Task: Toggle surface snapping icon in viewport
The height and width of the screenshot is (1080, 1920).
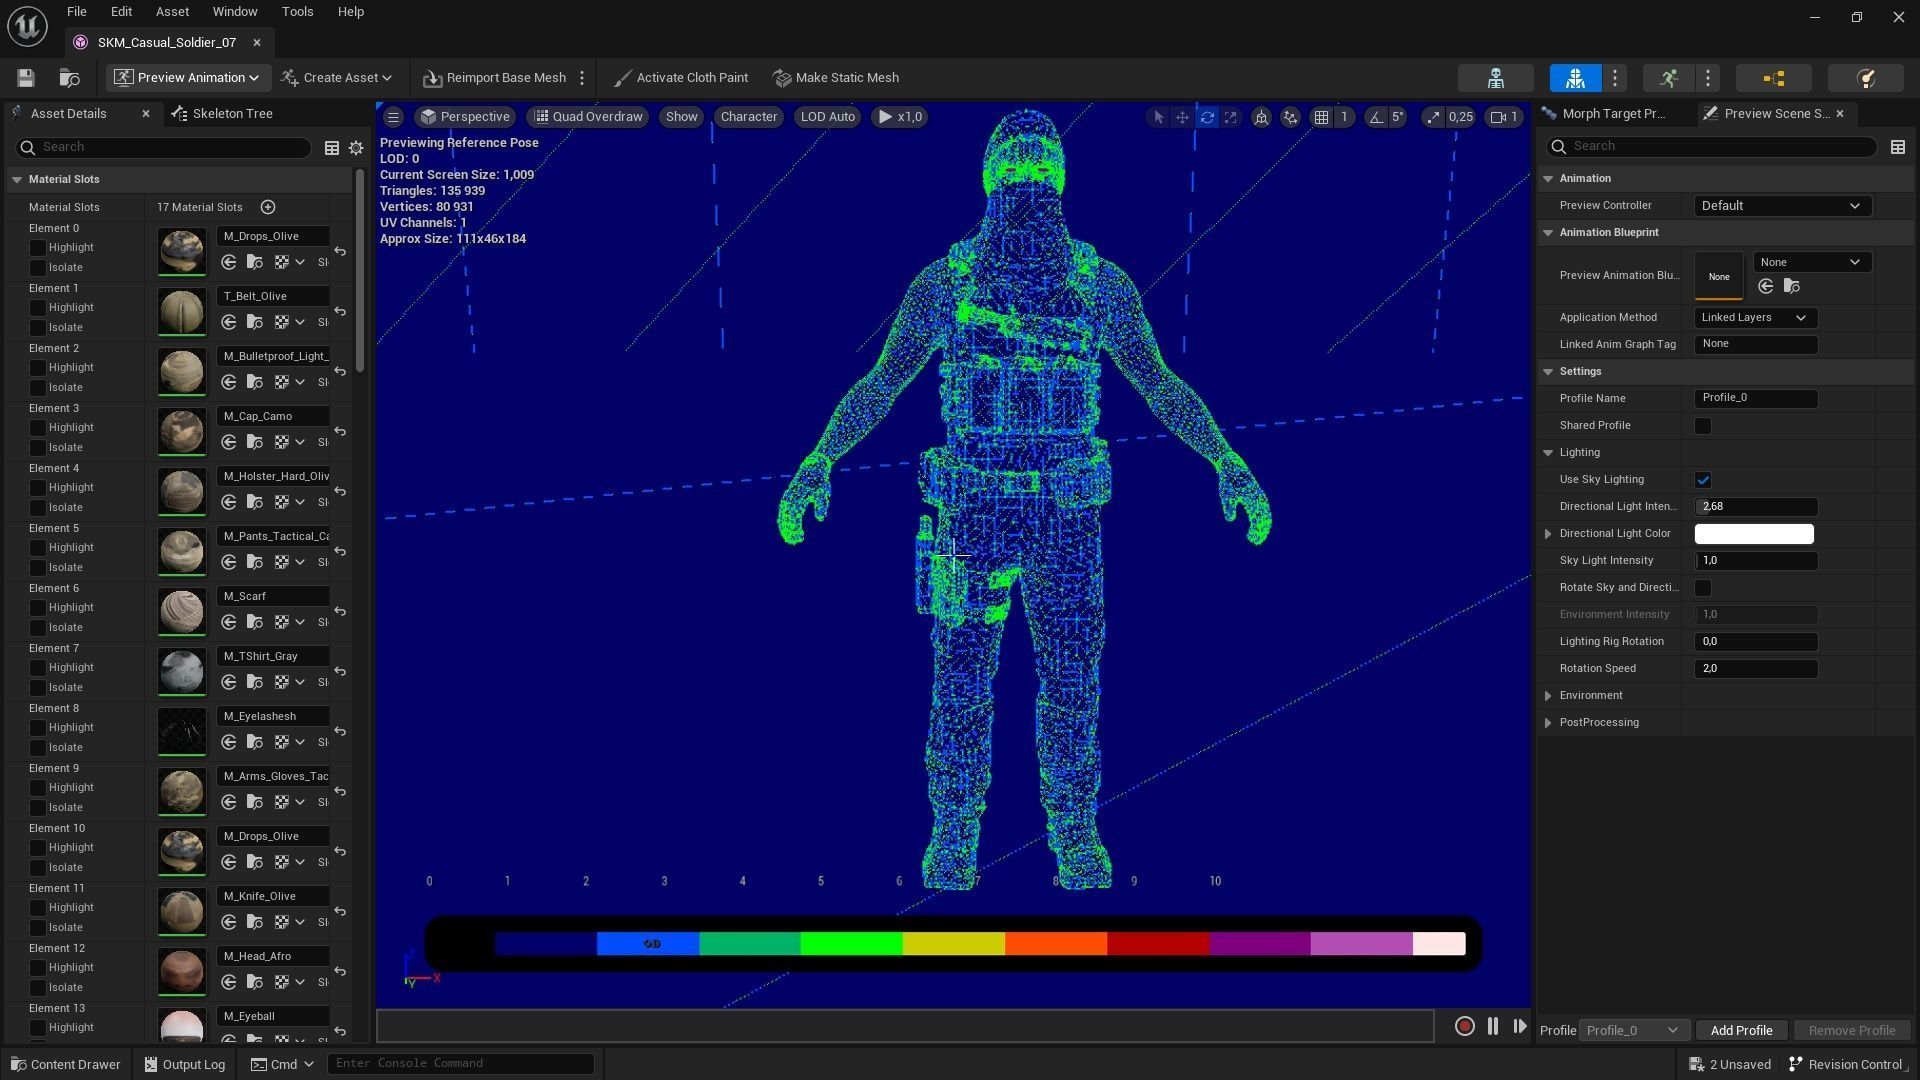Action: click(x=1290, y=117)
